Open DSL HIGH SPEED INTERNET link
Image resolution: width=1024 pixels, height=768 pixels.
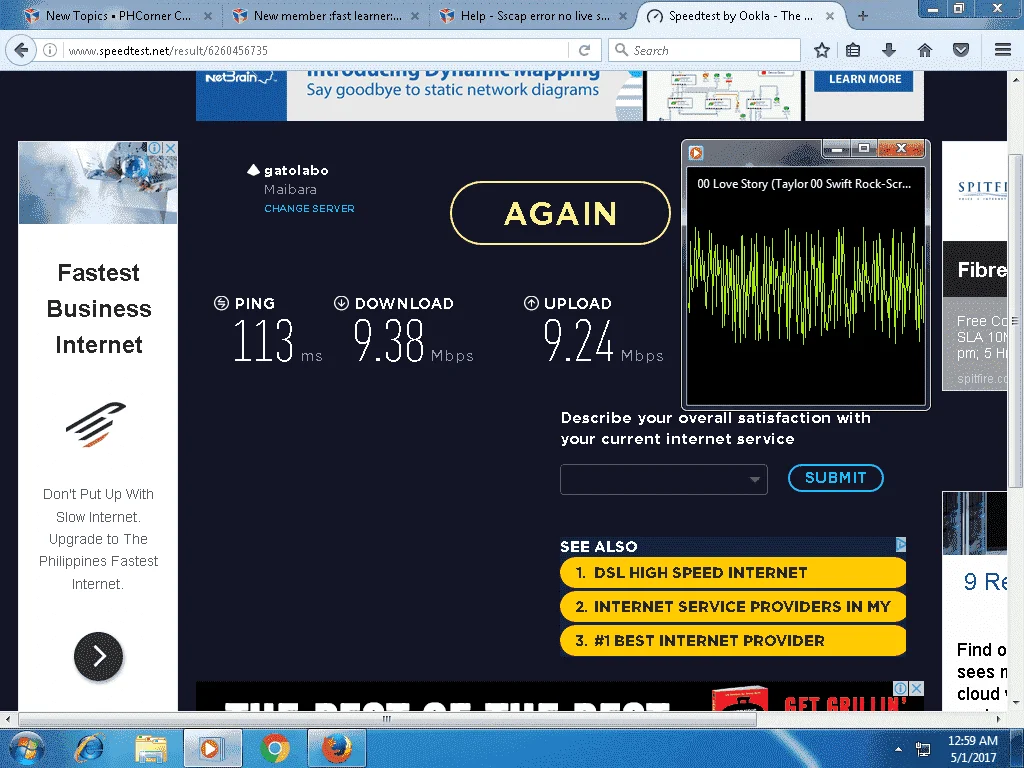tap(733, 573)
